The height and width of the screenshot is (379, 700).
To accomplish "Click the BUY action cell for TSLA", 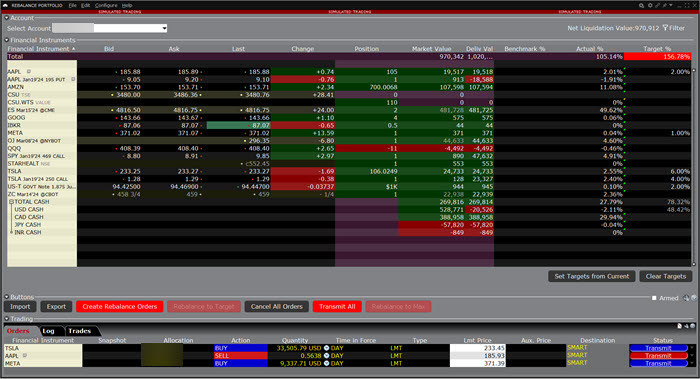I will pos(241,348).
